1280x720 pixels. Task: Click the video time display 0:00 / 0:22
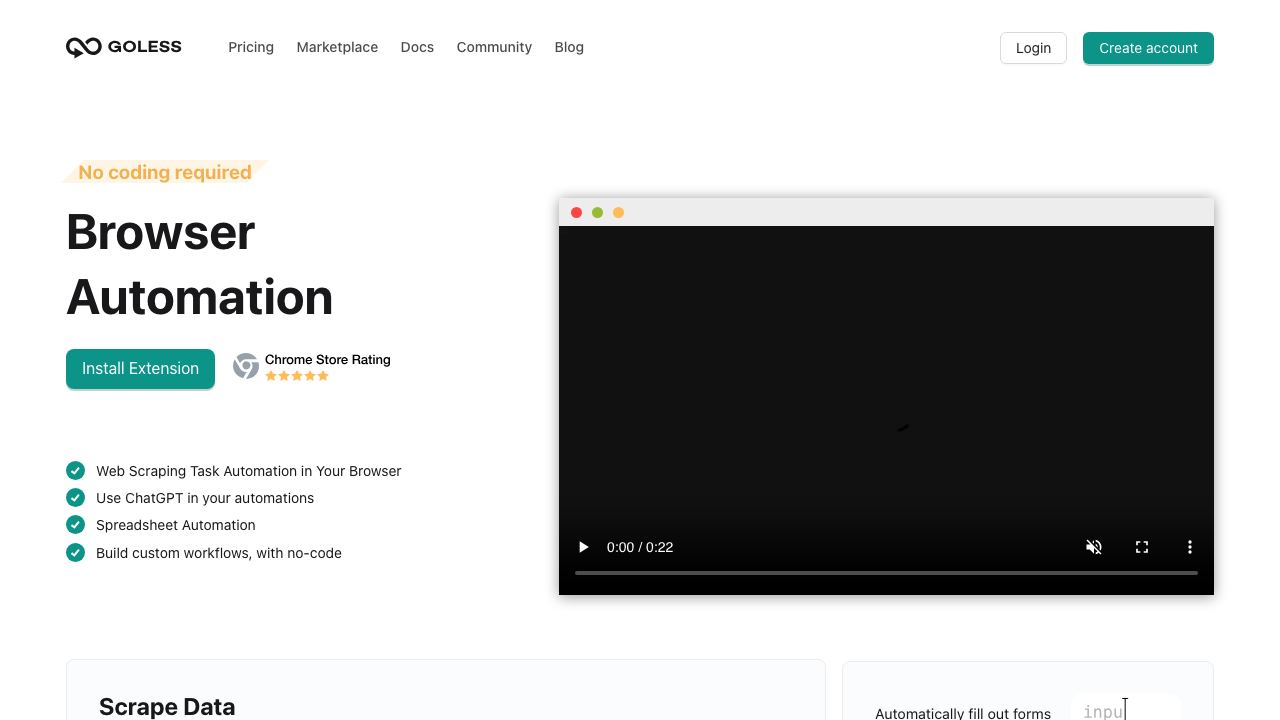pyautogui.click(x=640, y=547)
